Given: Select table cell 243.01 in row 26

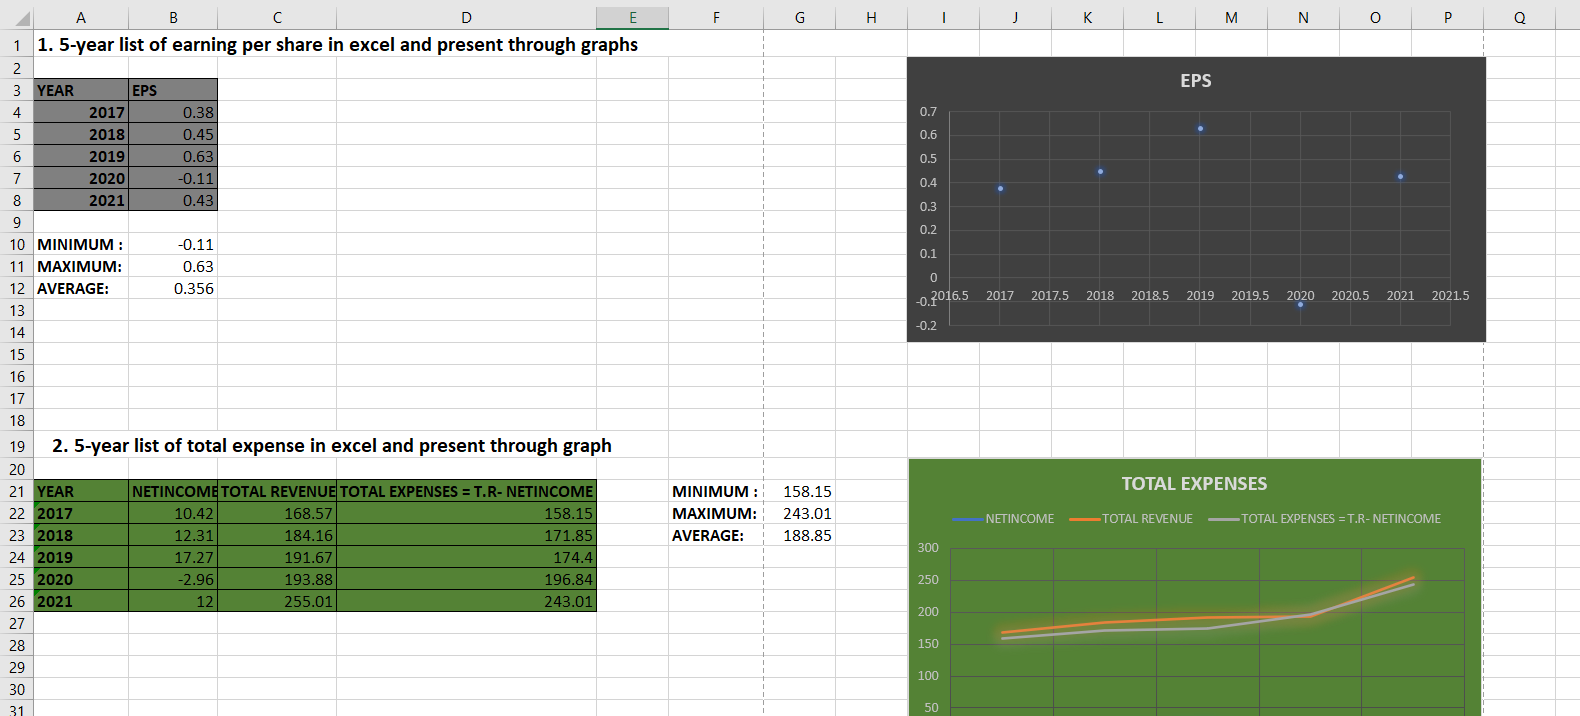Looking at the screenshot, I should point(466,601).
